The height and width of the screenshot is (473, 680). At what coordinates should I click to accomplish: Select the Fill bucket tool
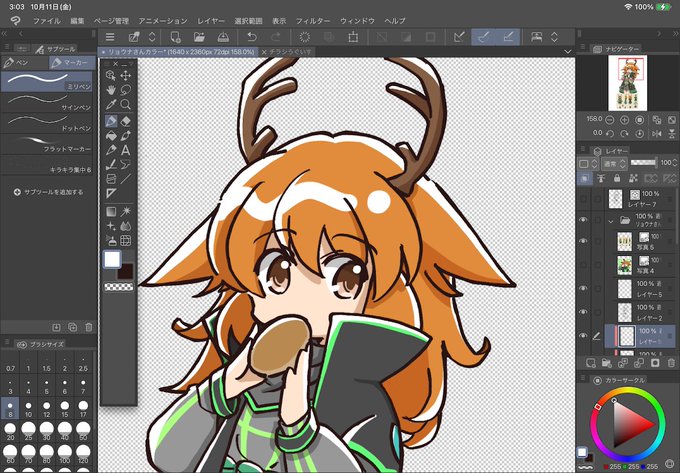pos(111,136)
